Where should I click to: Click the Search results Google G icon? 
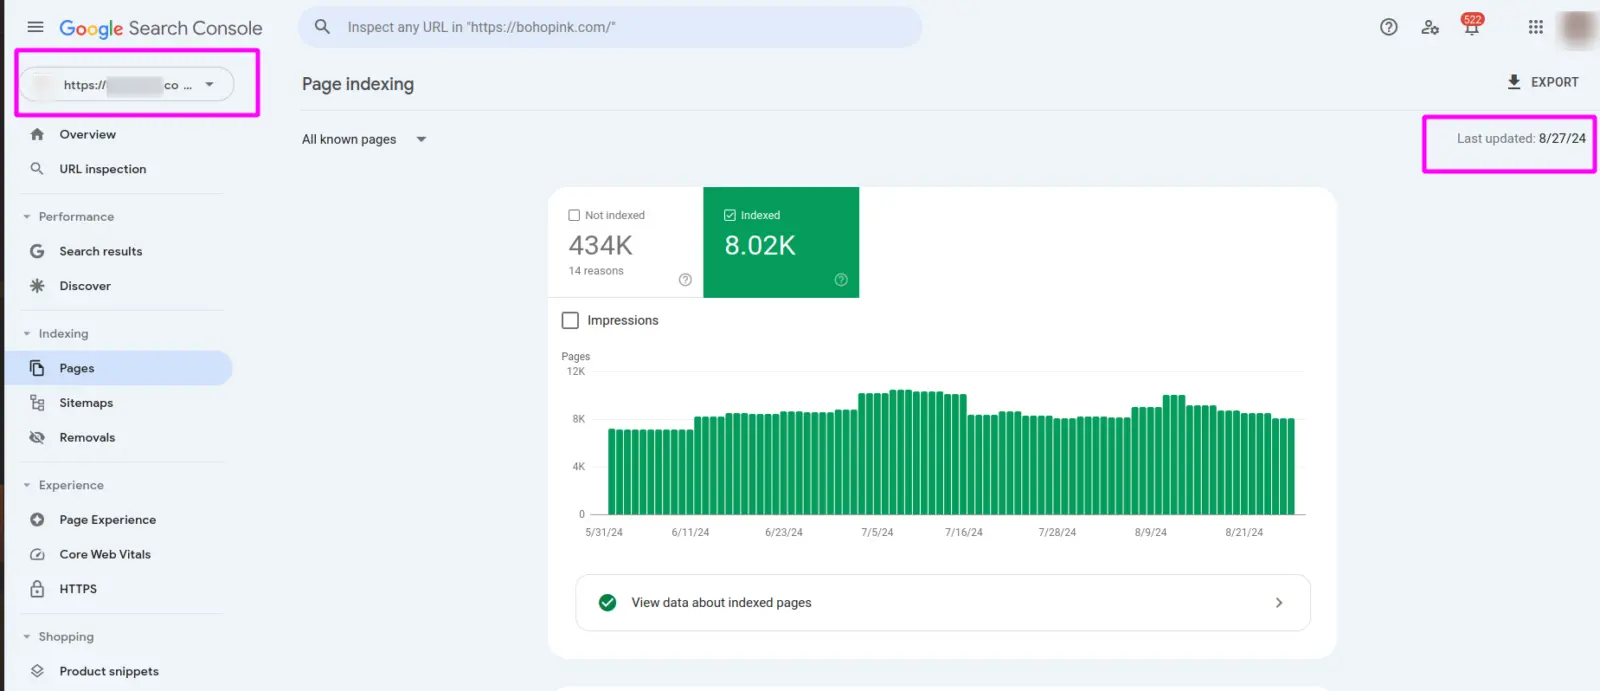(37, 251)
